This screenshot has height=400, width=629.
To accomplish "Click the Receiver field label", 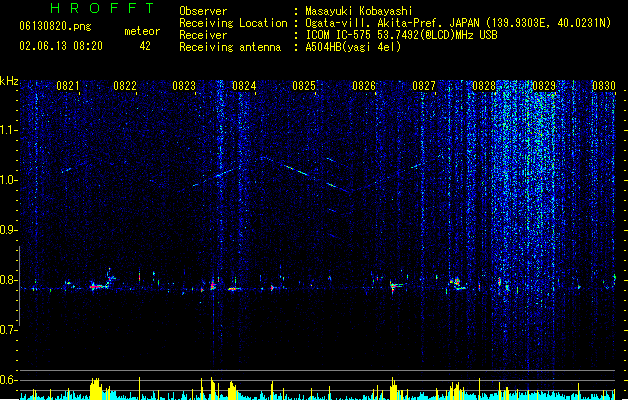I will (203, 35).
